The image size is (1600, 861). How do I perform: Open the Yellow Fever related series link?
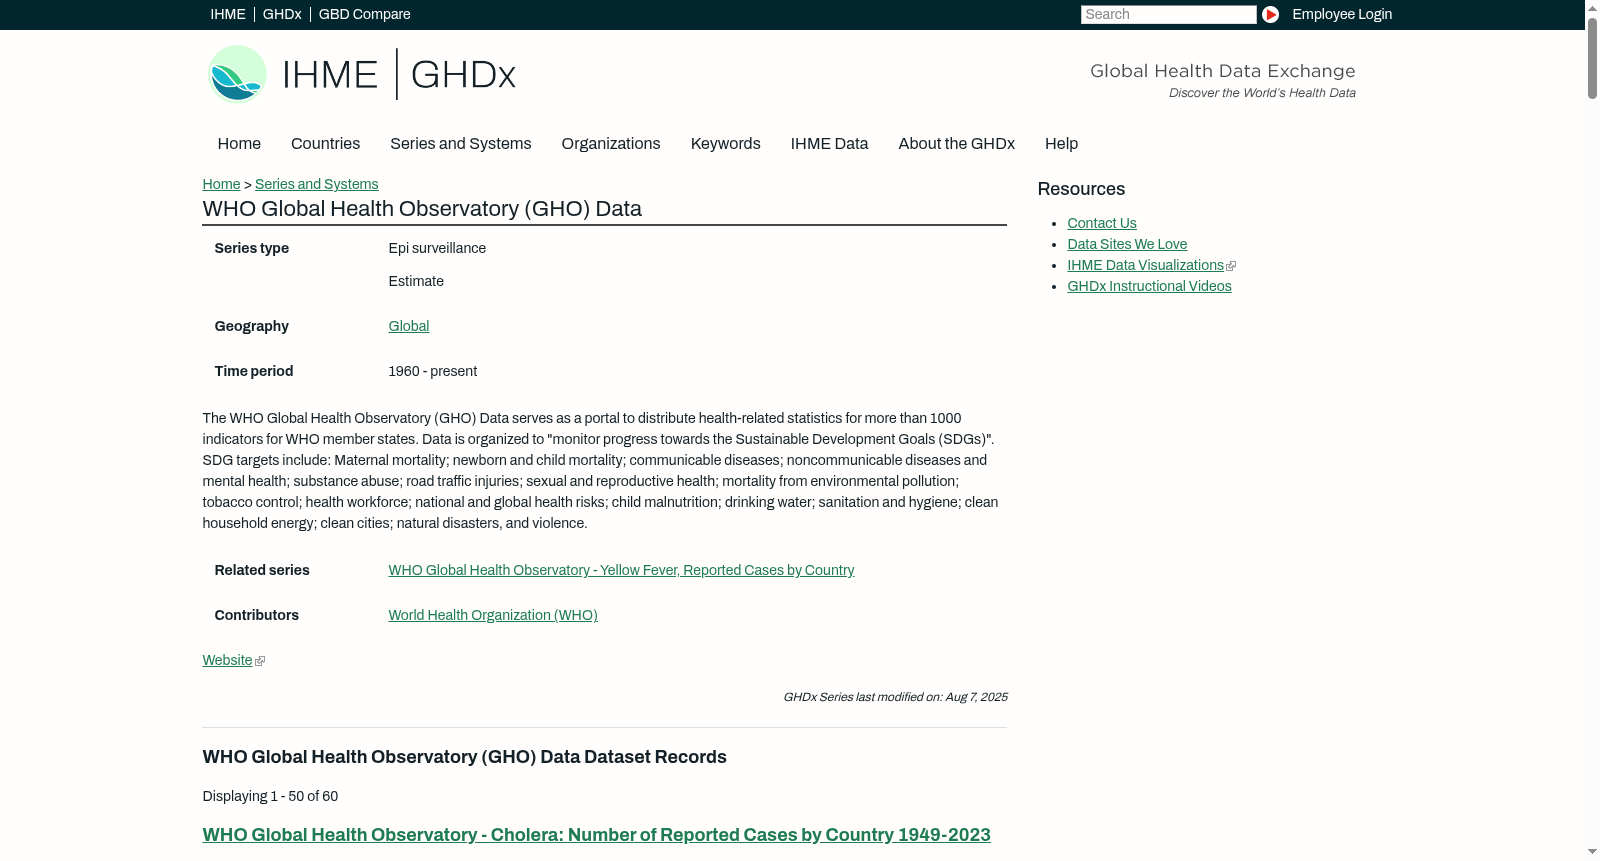coord(621,570)
